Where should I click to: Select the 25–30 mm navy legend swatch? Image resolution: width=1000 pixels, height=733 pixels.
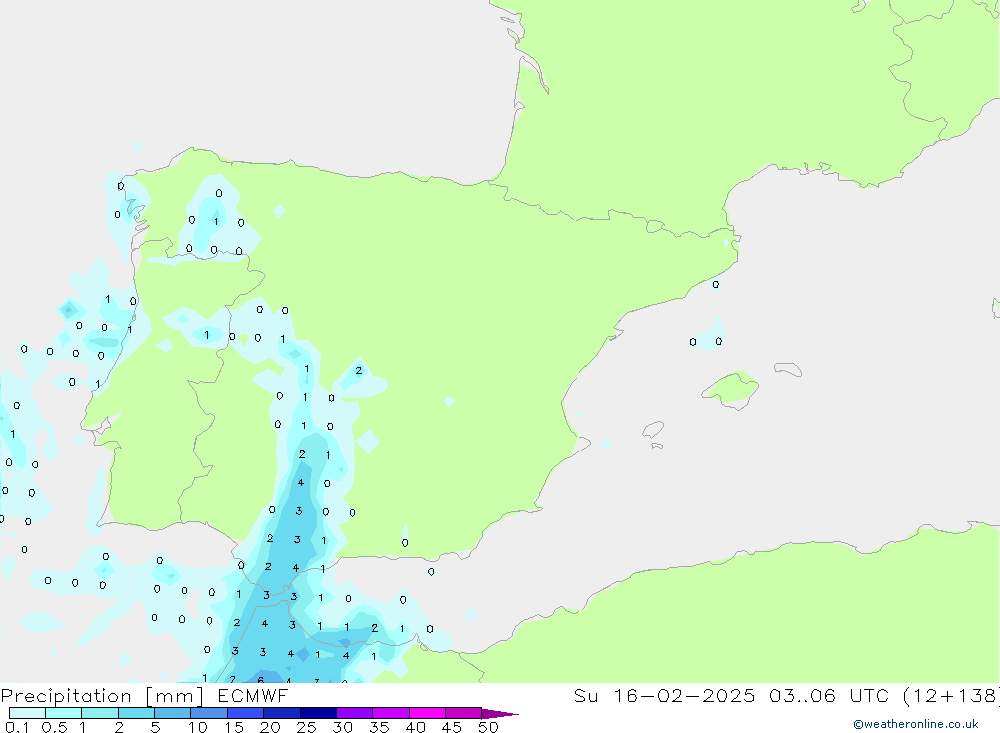(318, 713)
